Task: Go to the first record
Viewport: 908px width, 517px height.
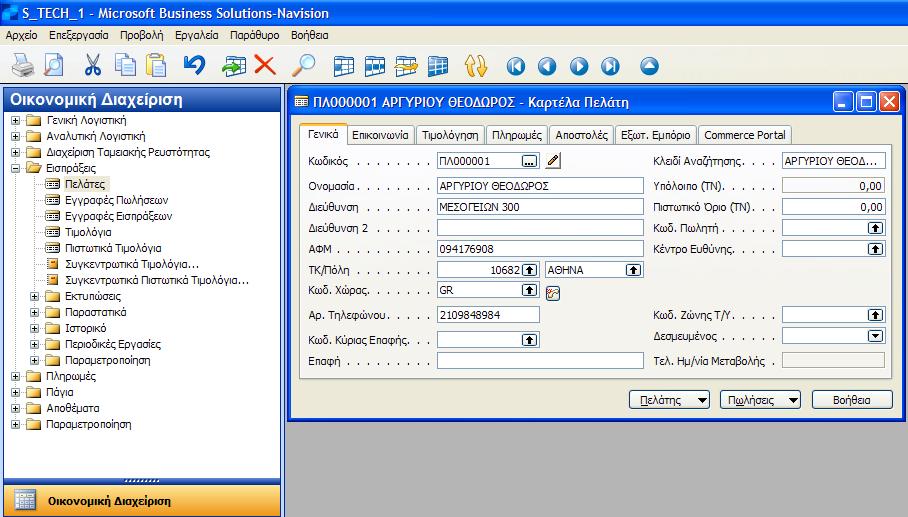Action: (x=515, y=66)
